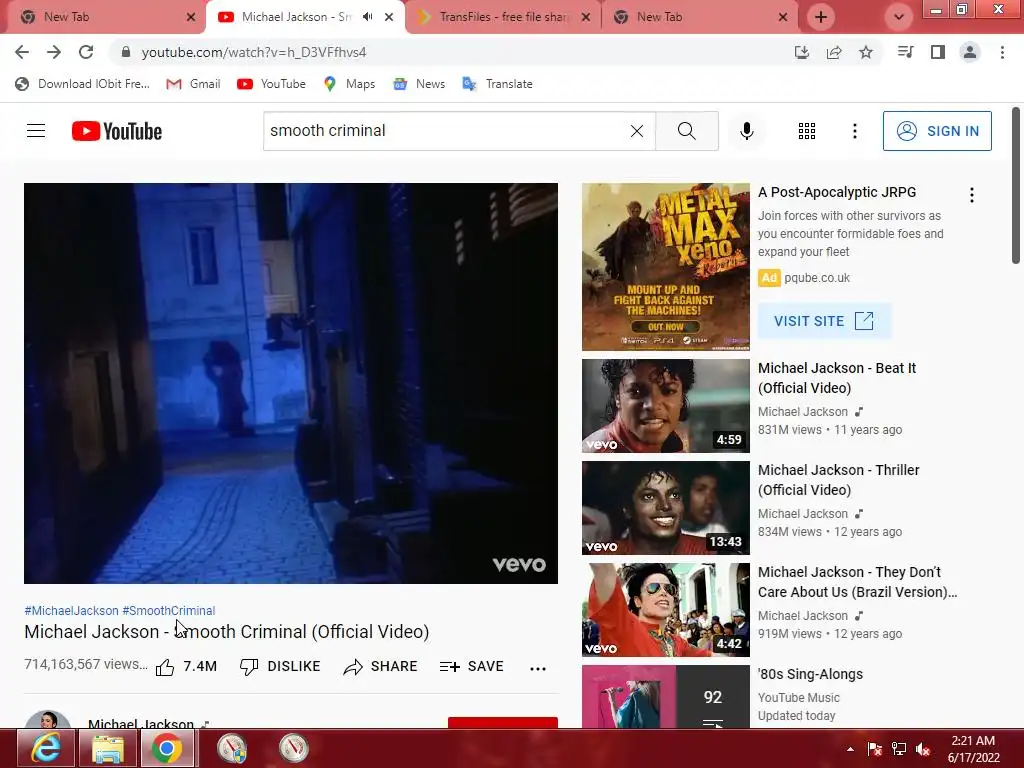This screenshot has height=768, width=1024.
Task: Open the YouTube apps grid
Action: coord(807,131)
